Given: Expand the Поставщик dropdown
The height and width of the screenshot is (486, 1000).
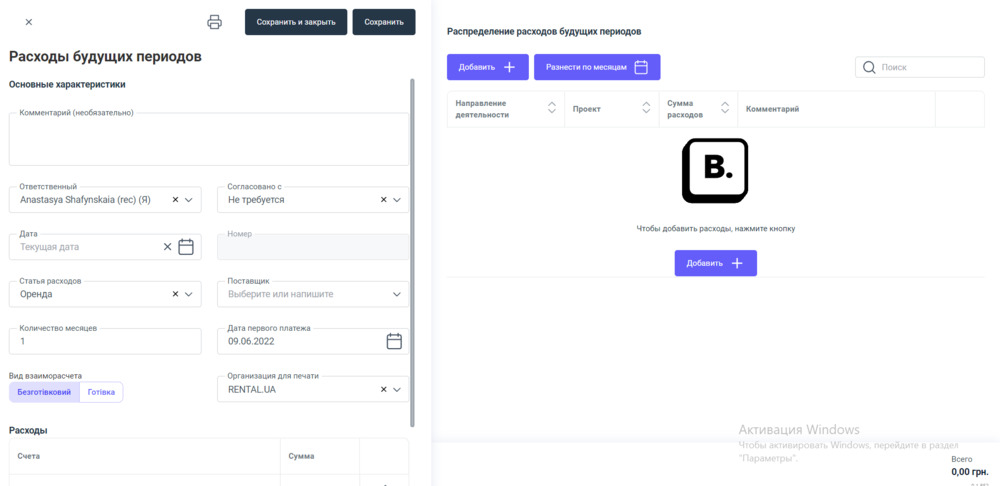Looking at the screenshot, I should 397,295.
